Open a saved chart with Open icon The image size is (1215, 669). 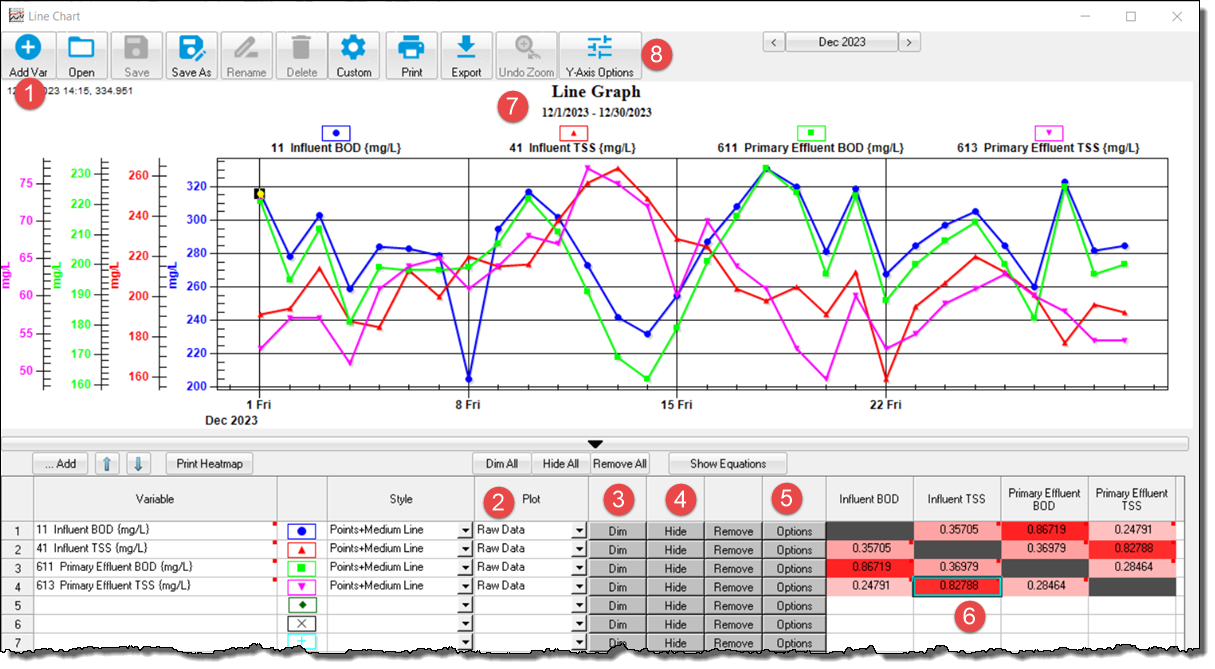82,56
